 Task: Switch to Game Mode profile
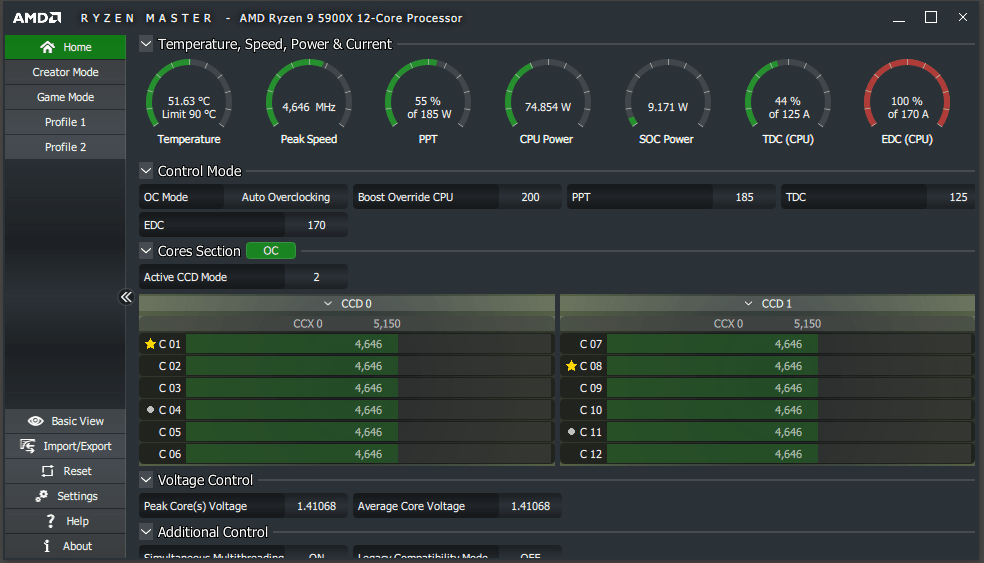(65, 97)
